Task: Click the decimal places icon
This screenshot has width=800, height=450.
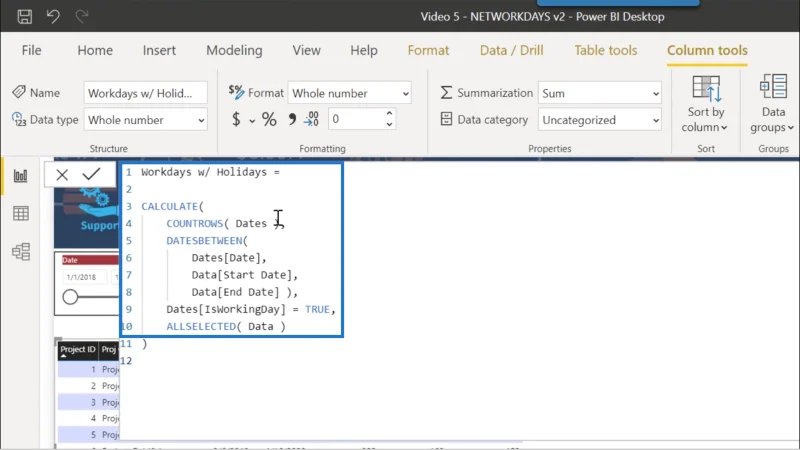Action: pyautogui.click(x=311, y=119)
